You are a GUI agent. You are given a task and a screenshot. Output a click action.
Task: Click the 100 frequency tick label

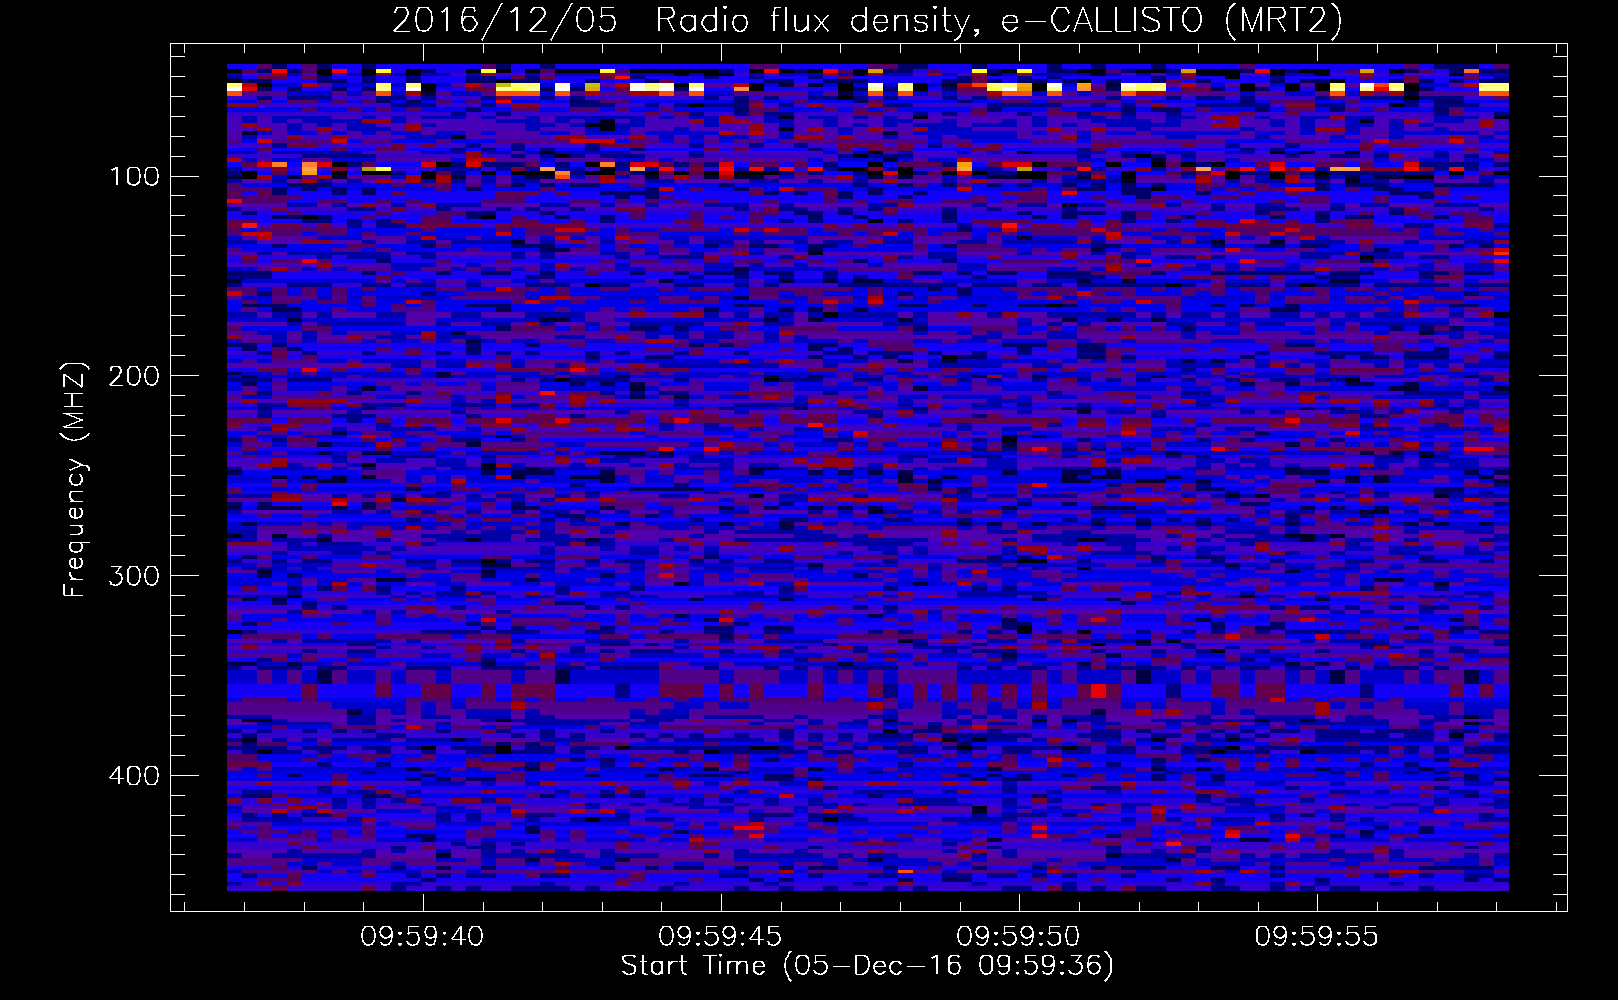click(x=134, y=177)
